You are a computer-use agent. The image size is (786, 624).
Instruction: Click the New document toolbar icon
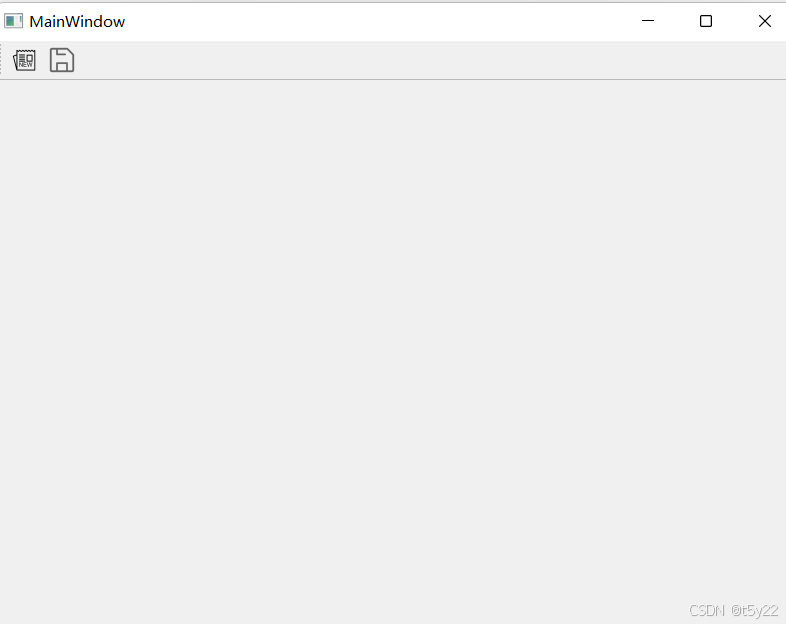tap(24, 60)
